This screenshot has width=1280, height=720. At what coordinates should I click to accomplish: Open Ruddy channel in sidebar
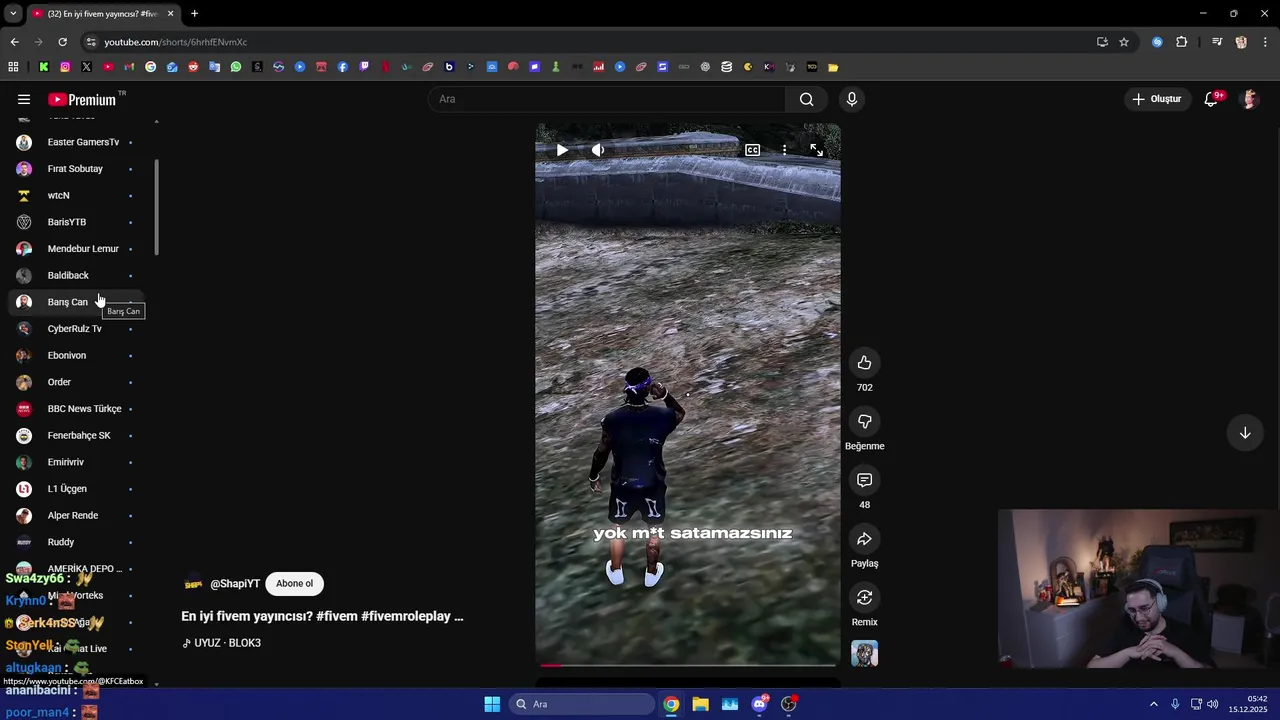(x=78, y=542)
